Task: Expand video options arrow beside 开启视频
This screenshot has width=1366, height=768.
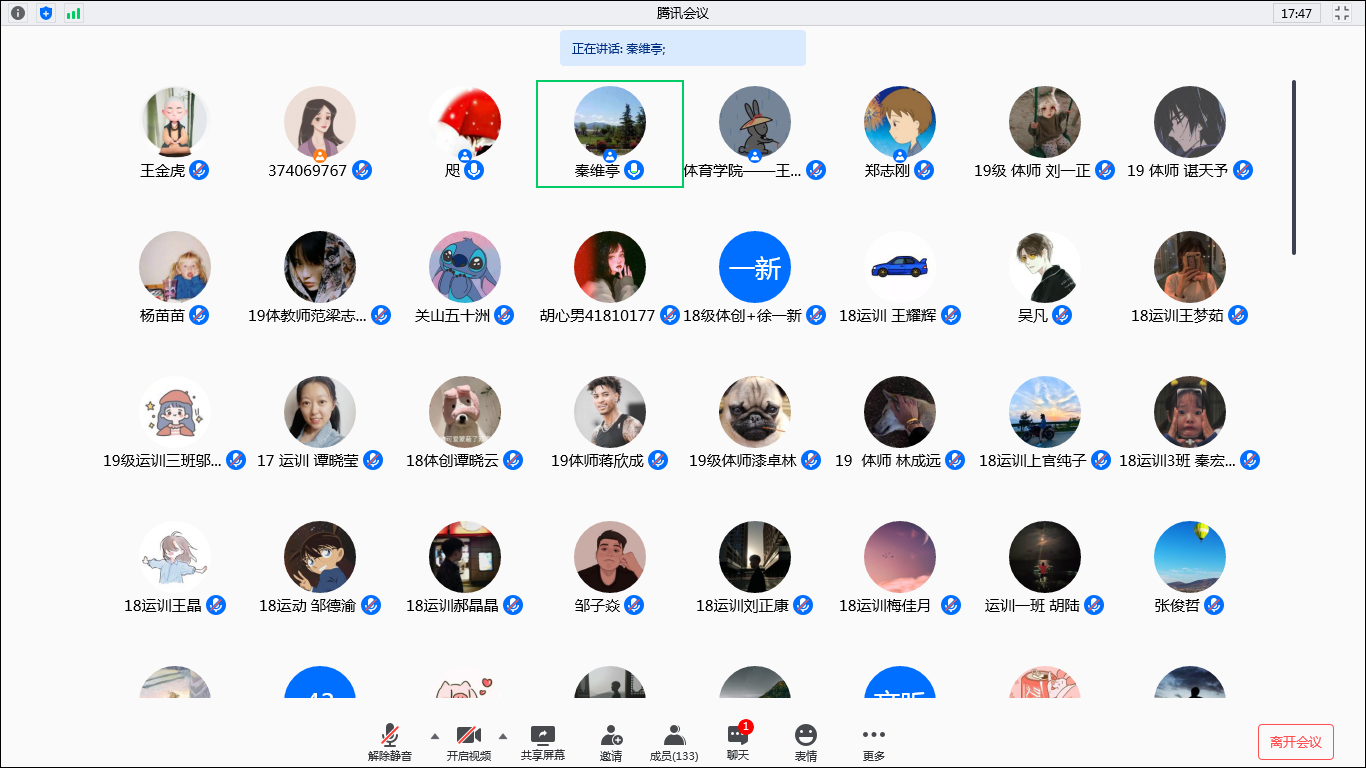Action: [502, 736]
